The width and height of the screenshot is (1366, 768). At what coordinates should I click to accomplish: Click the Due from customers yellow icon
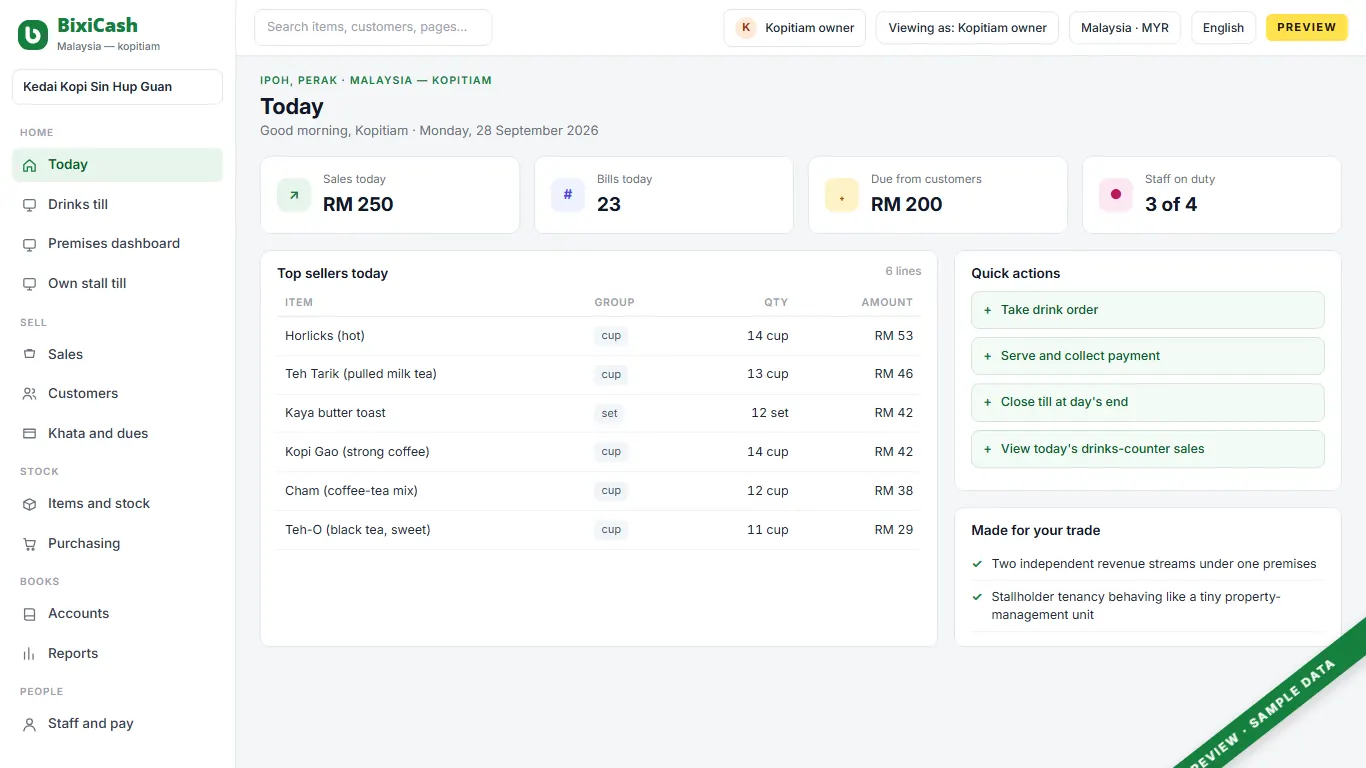842,195
